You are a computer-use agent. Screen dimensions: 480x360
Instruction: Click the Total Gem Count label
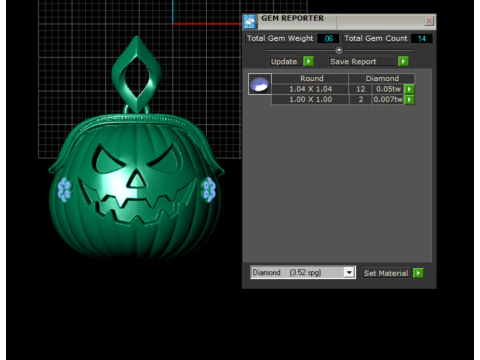click(376, 38)
